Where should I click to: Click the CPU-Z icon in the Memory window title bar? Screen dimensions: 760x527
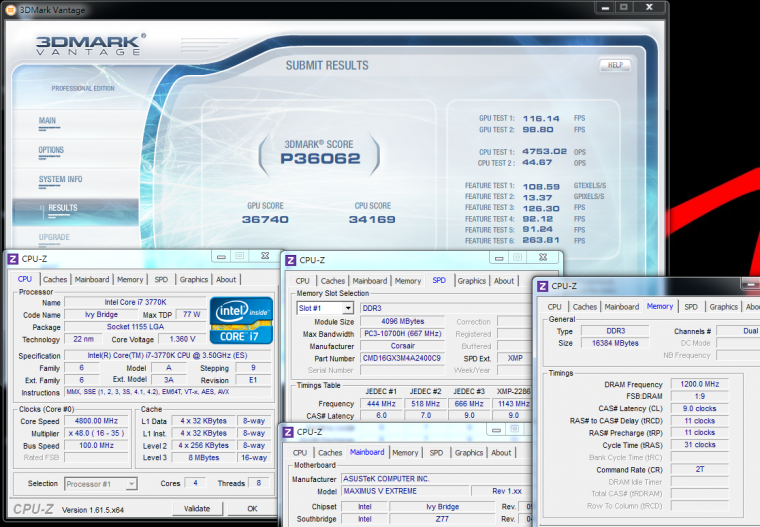(543, 285)
